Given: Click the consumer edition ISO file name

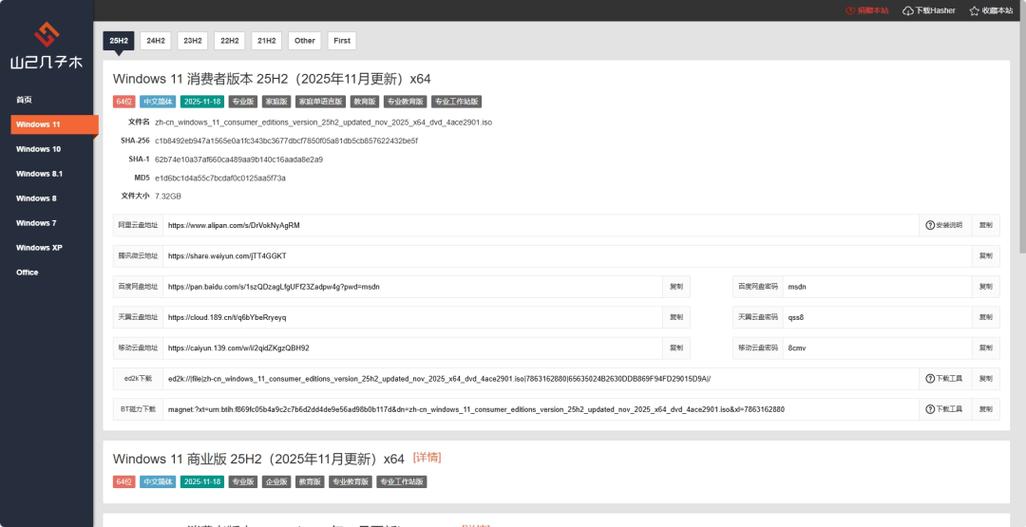Looking at the screenshot, I should (x=323, y=122).
